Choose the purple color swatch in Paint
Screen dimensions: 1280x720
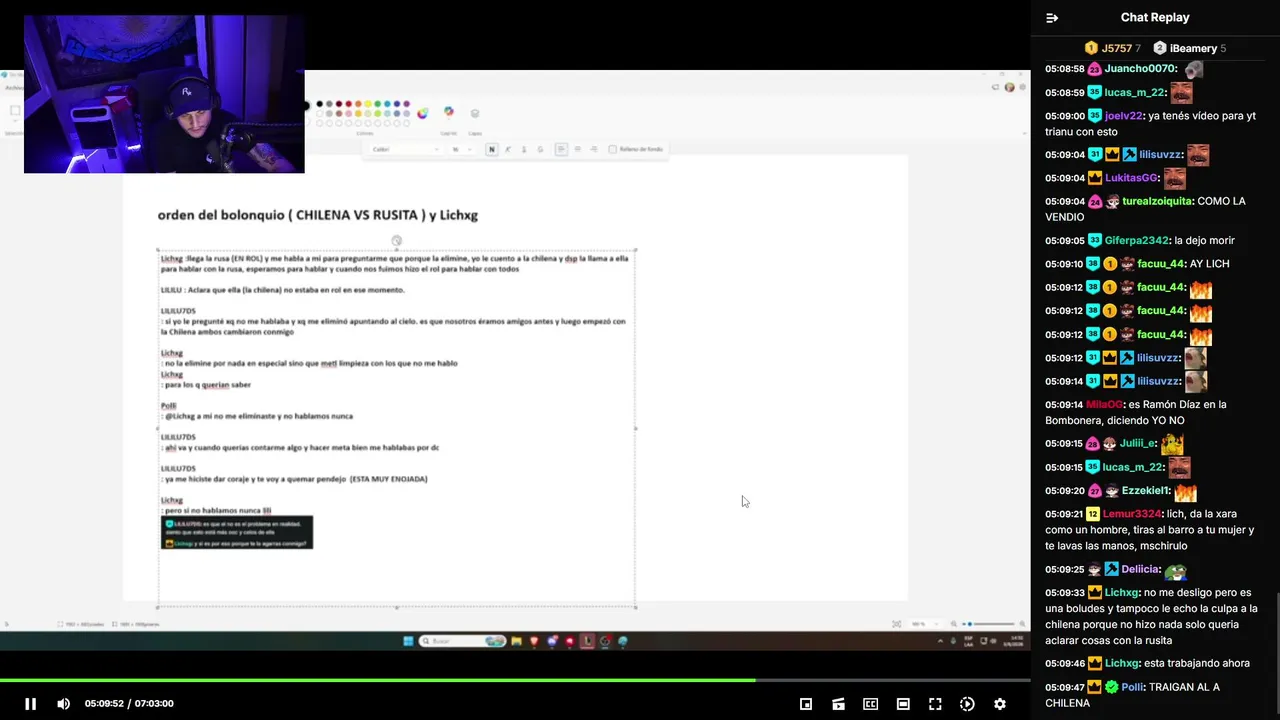407,104
